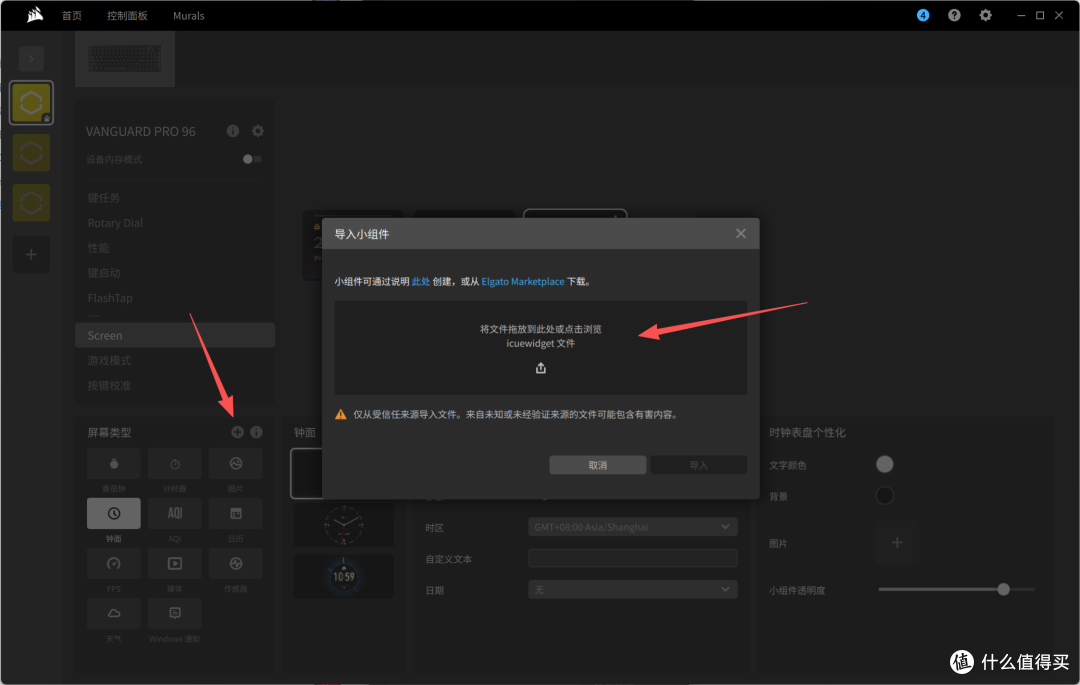Open the 控制面板 tab
This screenshot has width=1080, height=685.
pyautogui.click(x=127, y=15)
